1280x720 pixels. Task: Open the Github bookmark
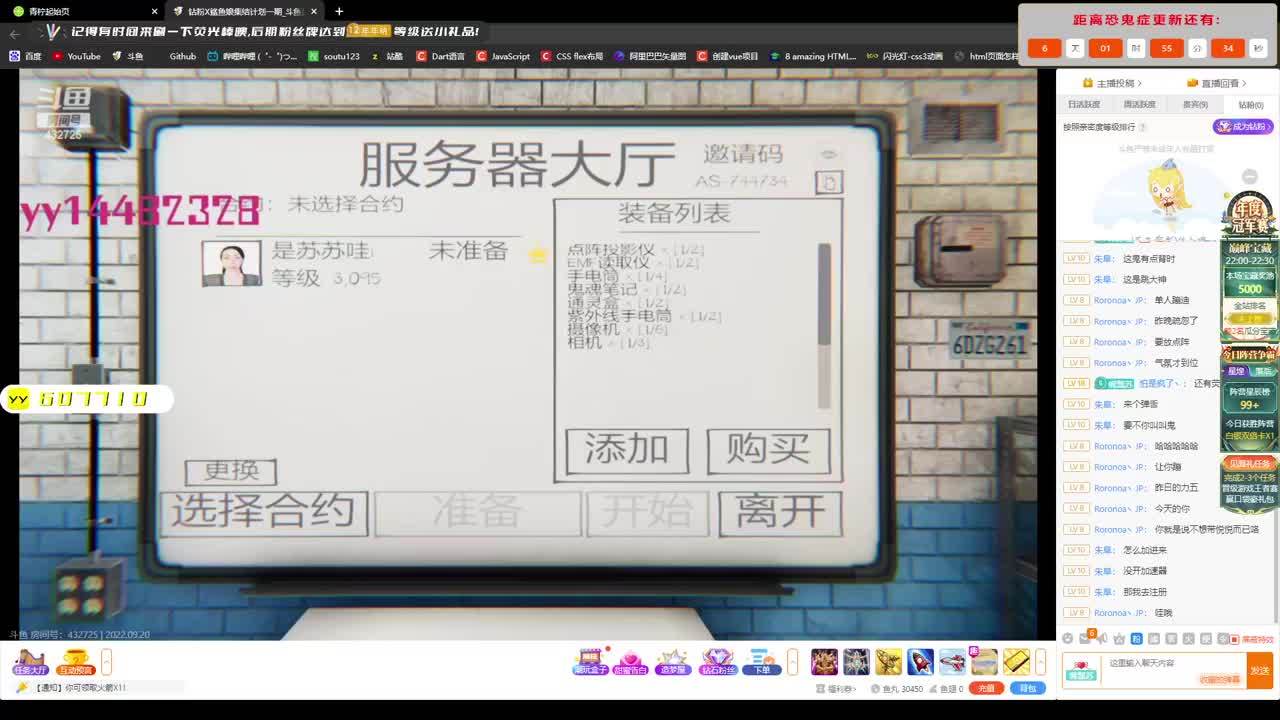[183, 56]
